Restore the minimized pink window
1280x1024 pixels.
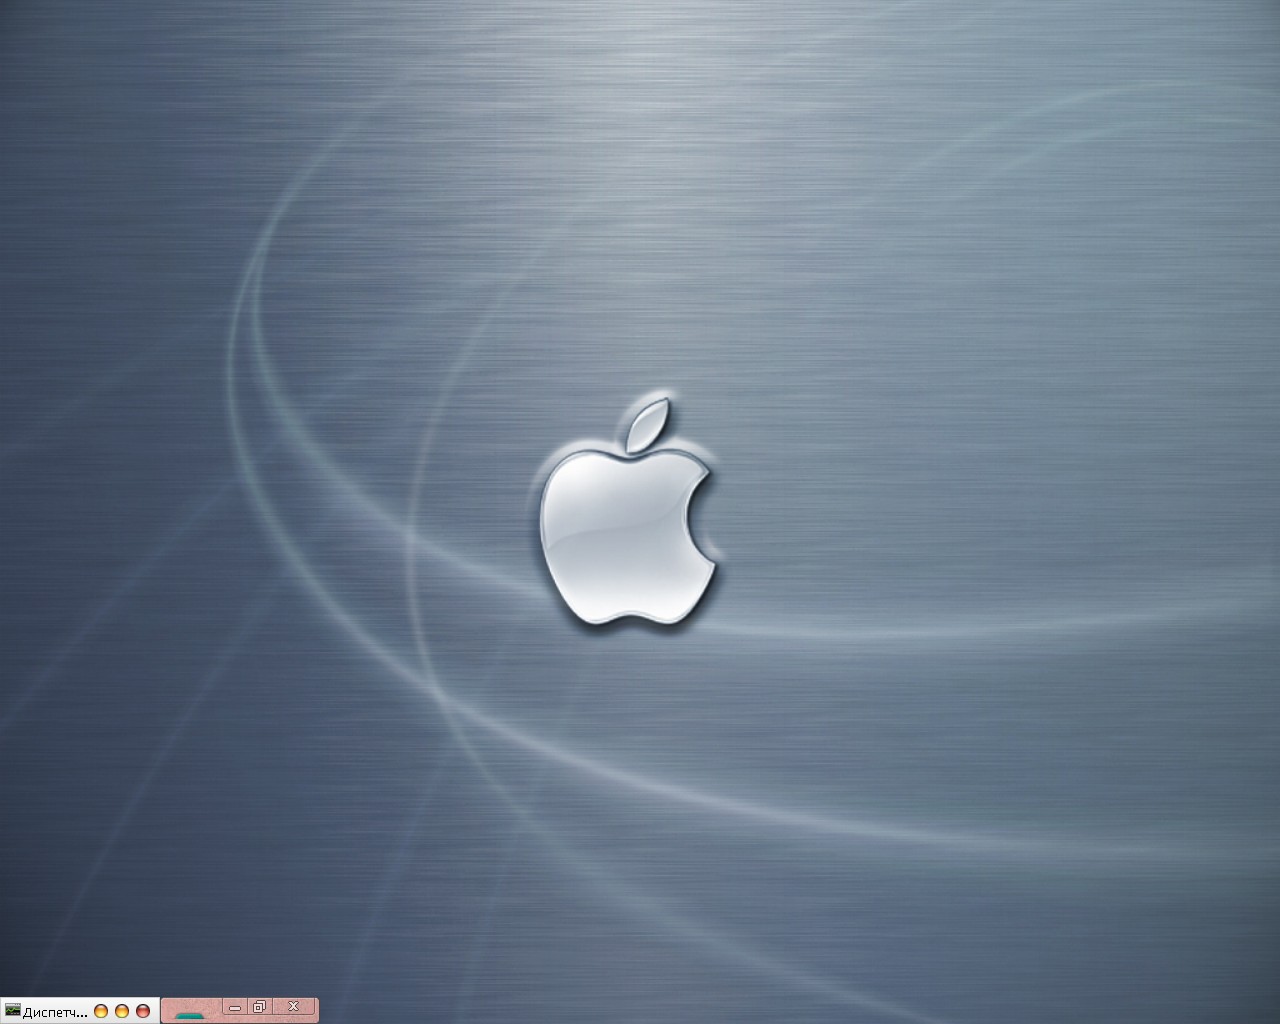pos(259,1007)
